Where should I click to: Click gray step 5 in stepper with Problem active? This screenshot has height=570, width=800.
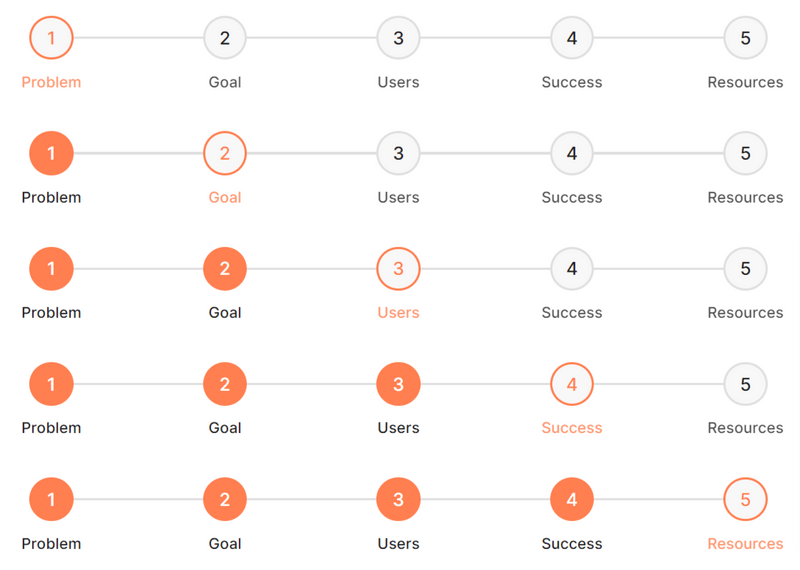(745, 39)
